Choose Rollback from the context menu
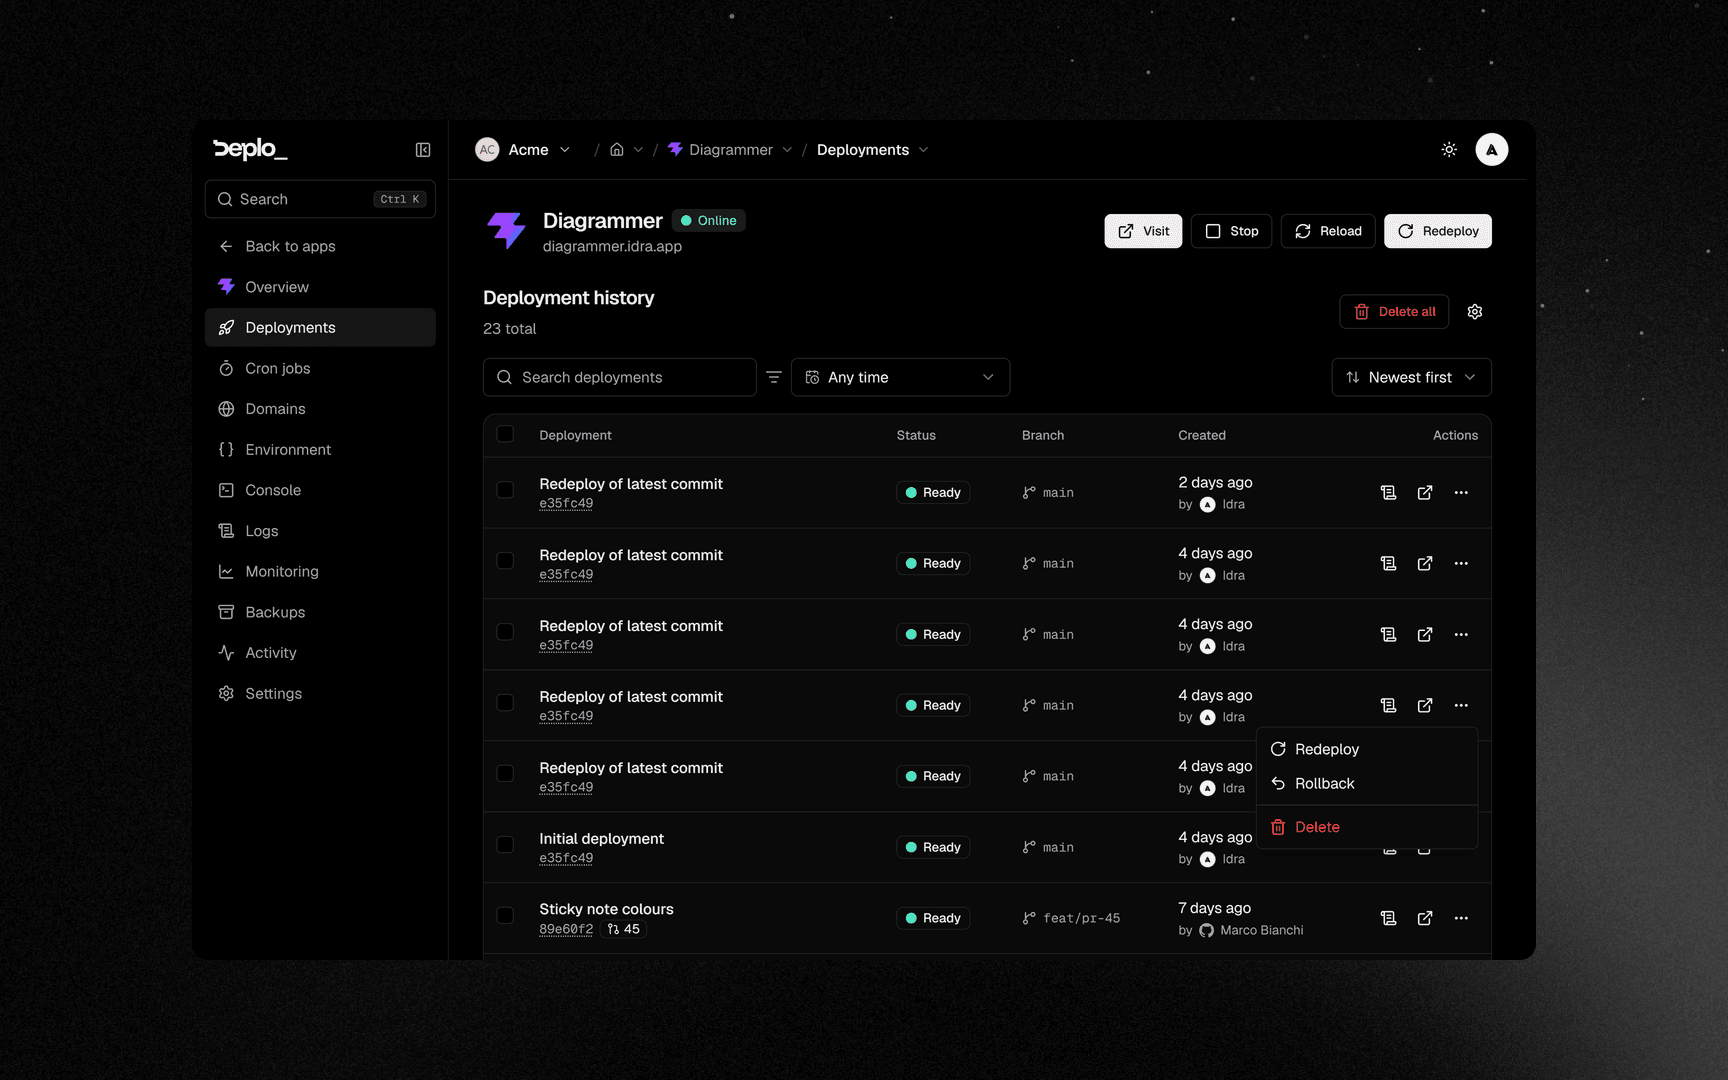This screenshot has width=1728, height=1080. 1367,784
